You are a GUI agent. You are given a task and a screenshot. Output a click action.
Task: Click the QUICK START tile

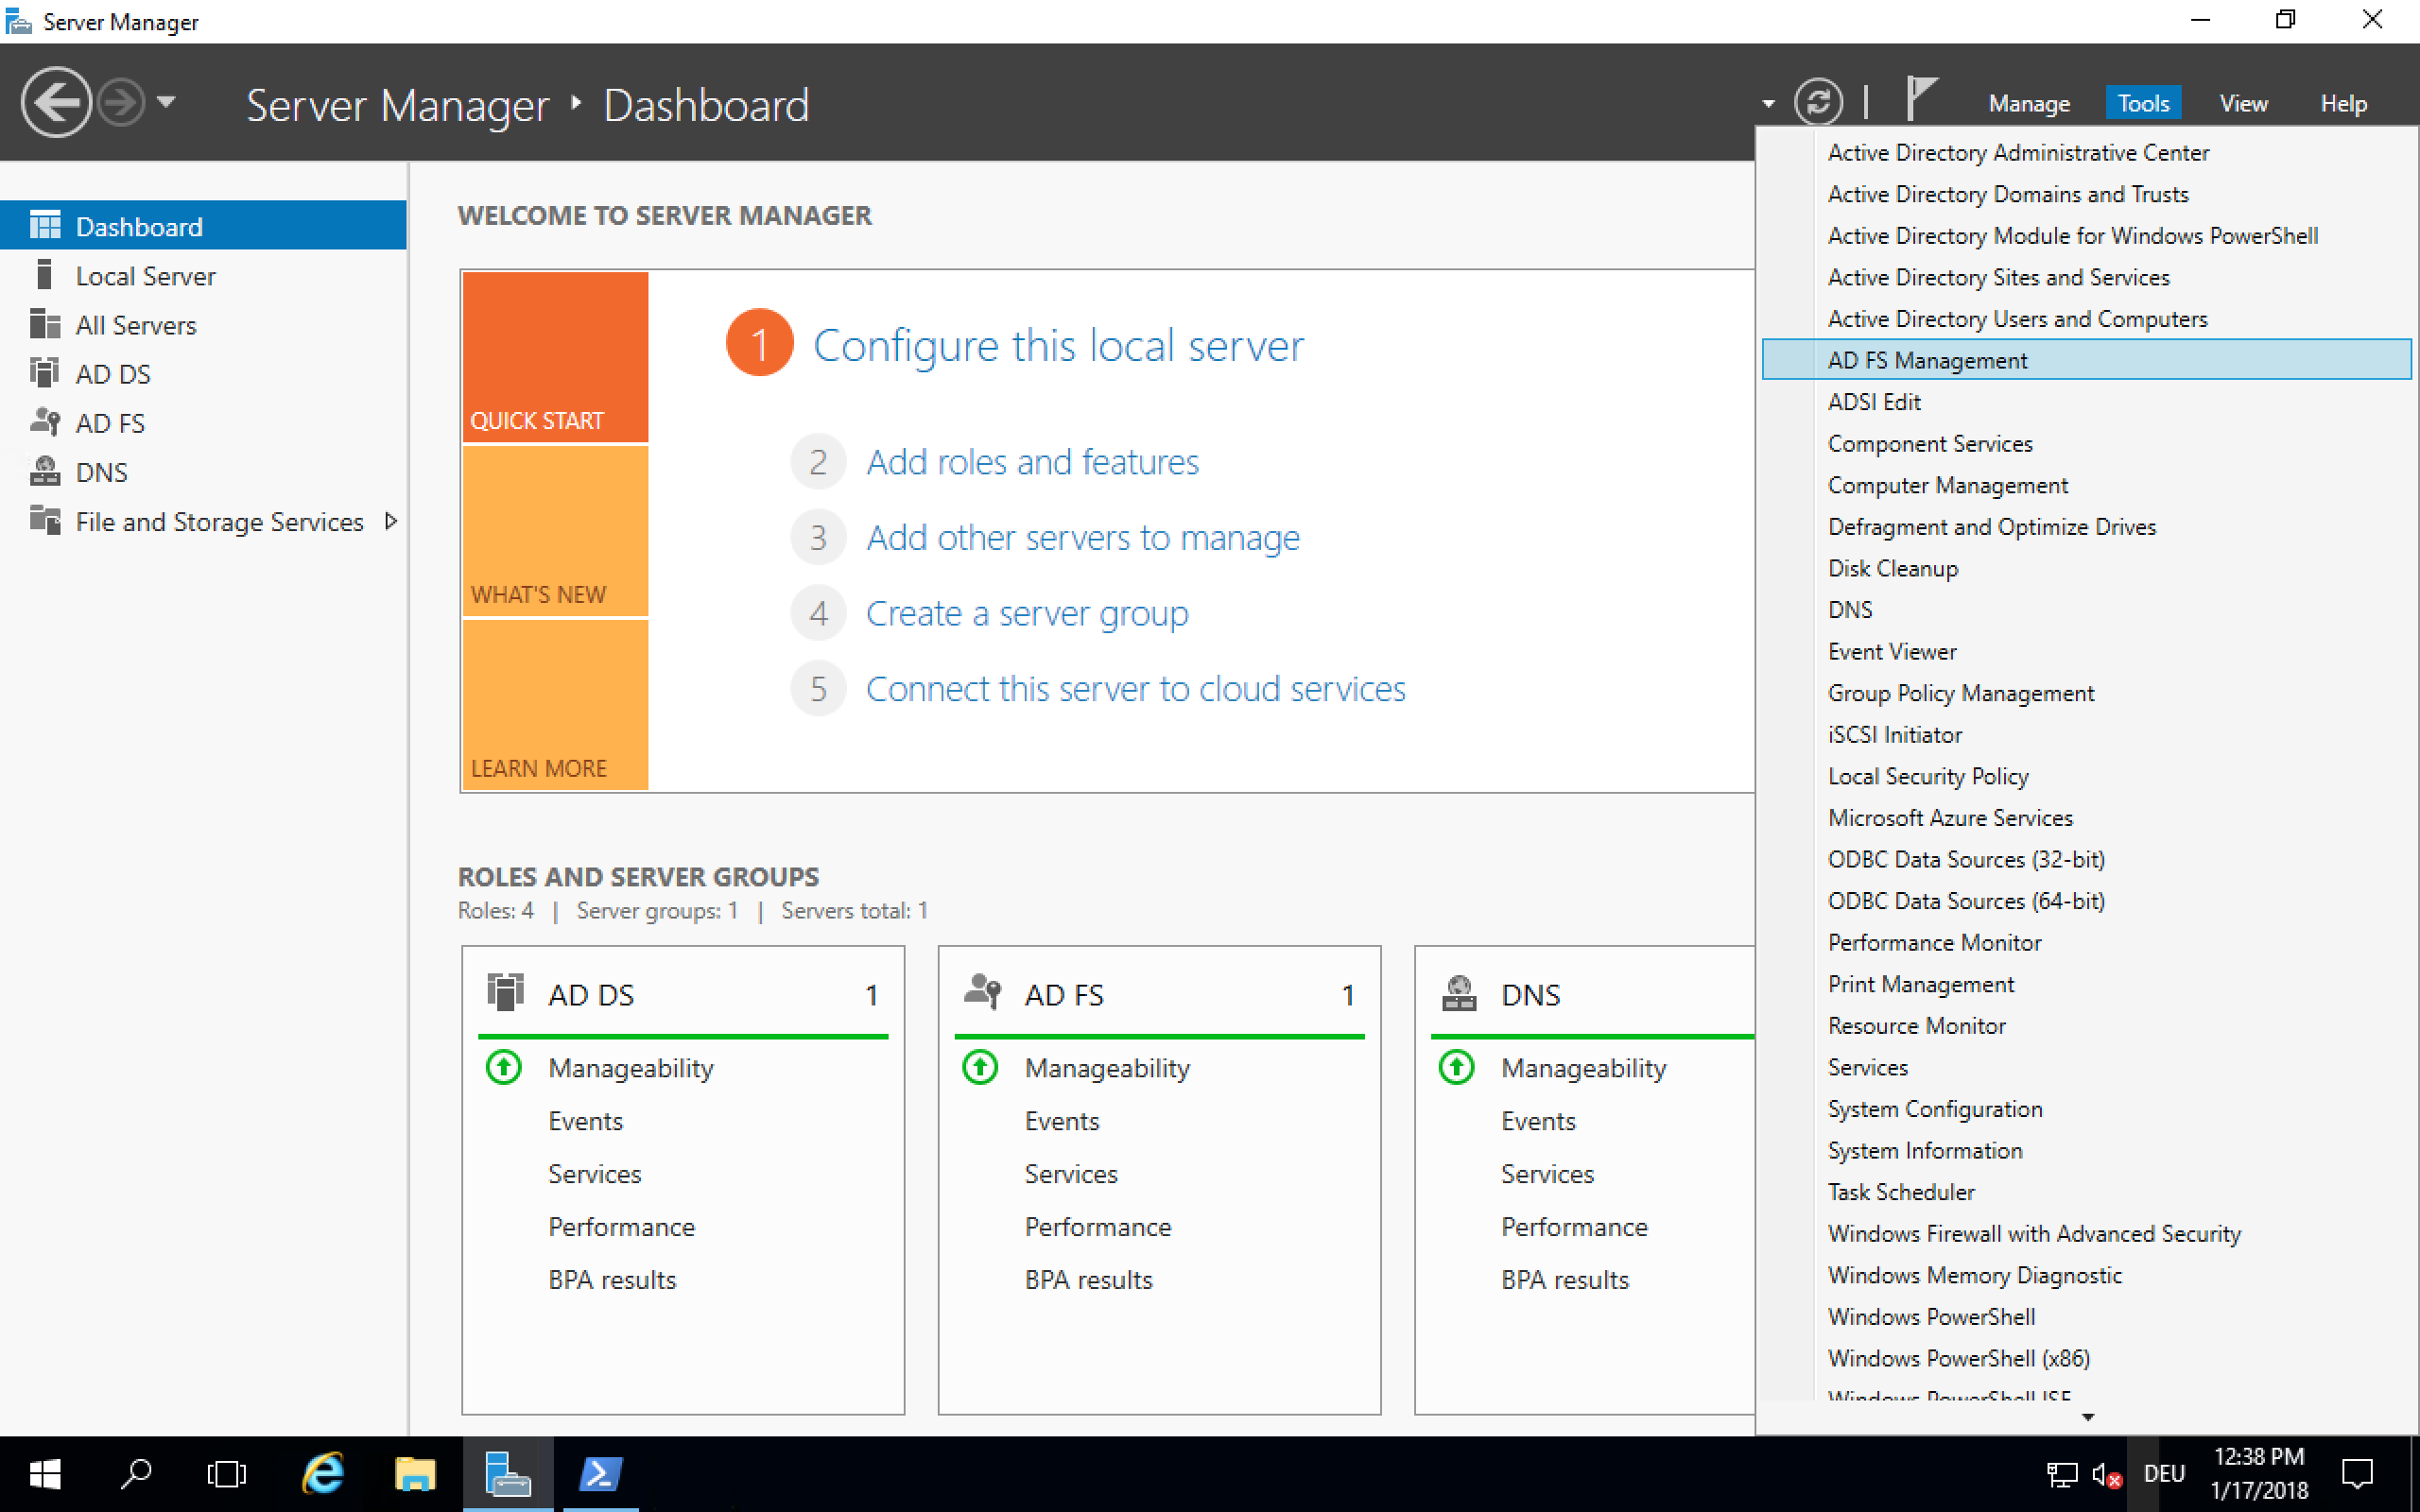[x=555, y=356]
